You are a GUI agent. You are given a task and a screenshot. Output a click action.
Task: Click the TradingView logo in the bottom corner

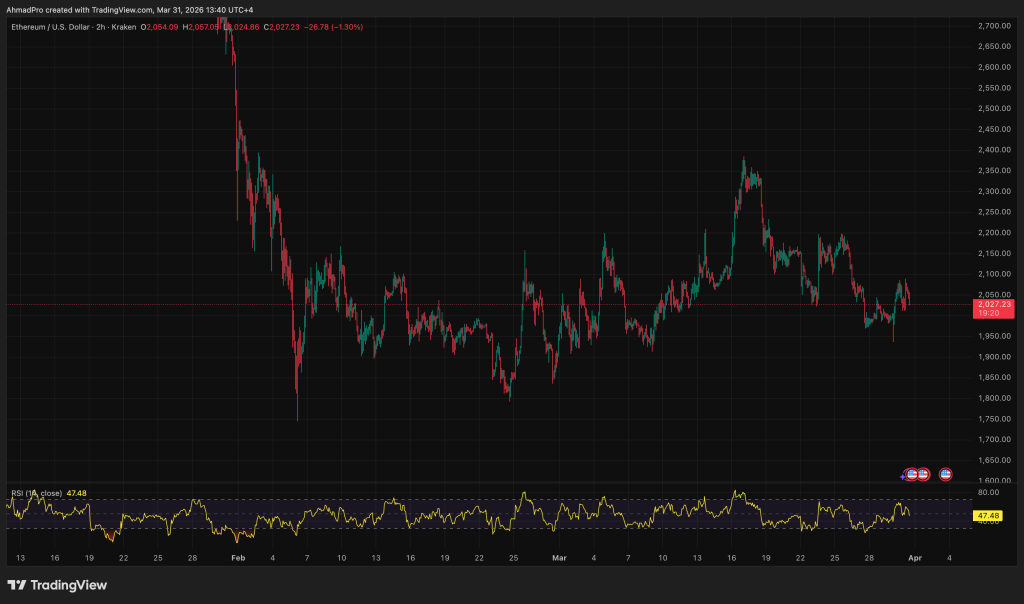pyautogui.click(x=55, y=585)
